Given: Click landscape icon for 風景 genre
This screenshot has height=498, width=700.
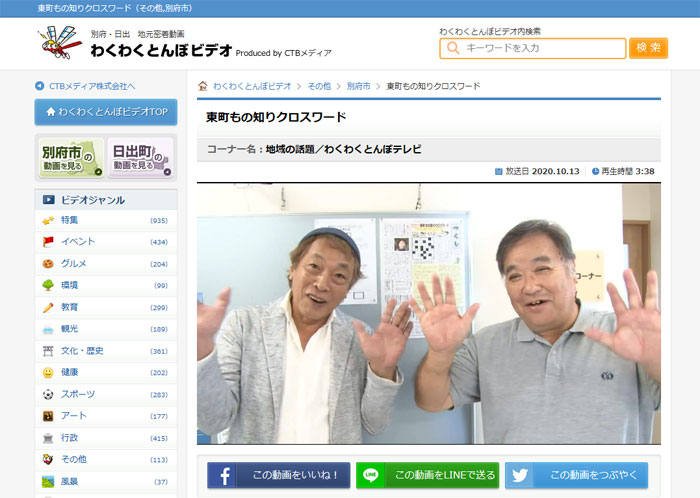Looking at the screenshot, I should coord(48,481).
